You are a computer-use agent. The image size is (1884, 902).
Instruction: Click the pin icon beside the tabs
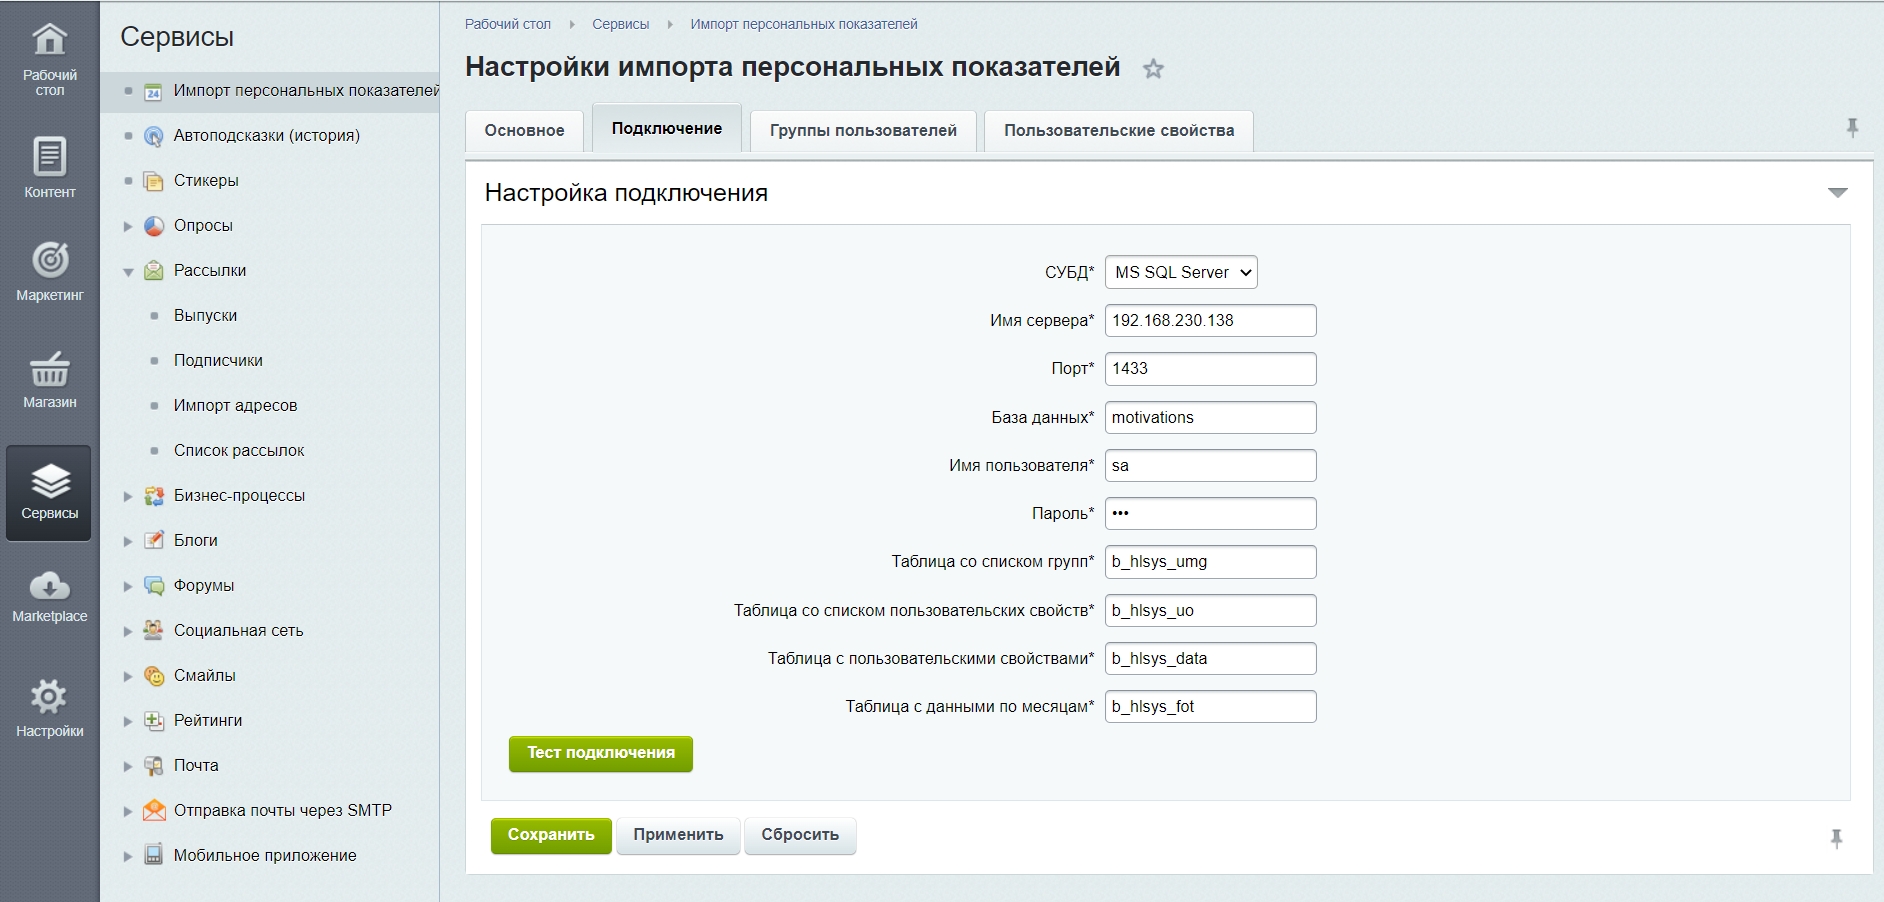click(x=1851, y=128)
